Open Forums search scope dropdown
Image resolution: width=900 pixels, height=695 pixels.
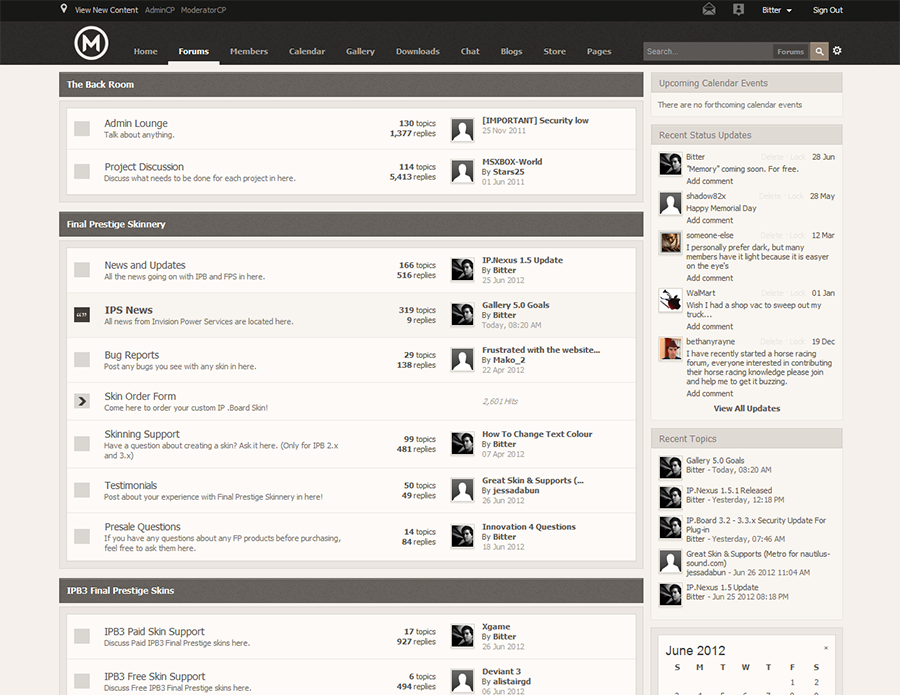click(790, 51)
